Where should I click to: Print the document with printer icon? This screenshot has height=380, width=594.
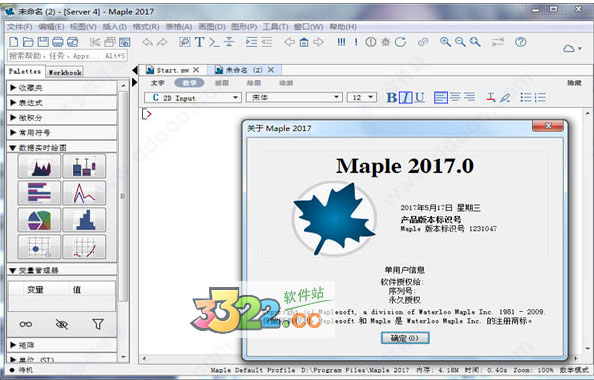58,42
